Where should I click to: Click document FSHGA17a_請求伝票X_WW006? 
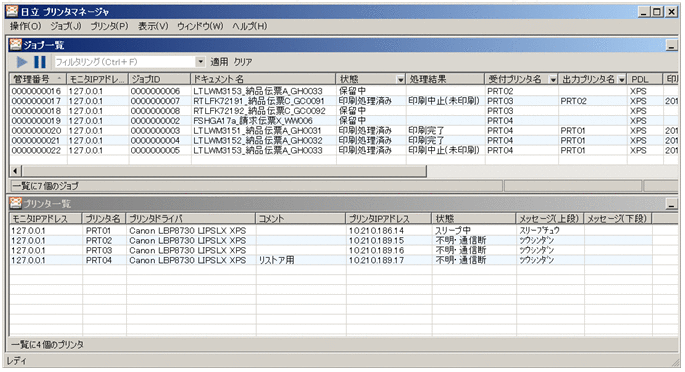[253, 121]
